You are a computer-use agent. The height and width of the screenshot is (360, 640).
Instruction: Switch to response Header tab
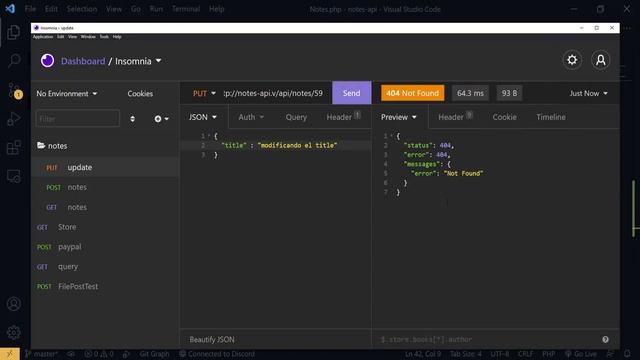point(455,117)
